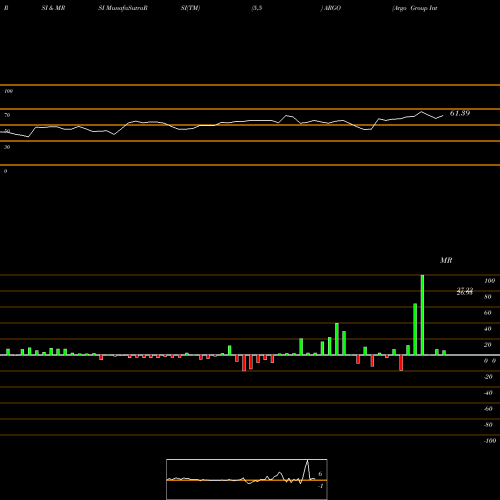Click the end point of RSI line
This screenshot has height=500, width=500.
[x=443, y=116]
